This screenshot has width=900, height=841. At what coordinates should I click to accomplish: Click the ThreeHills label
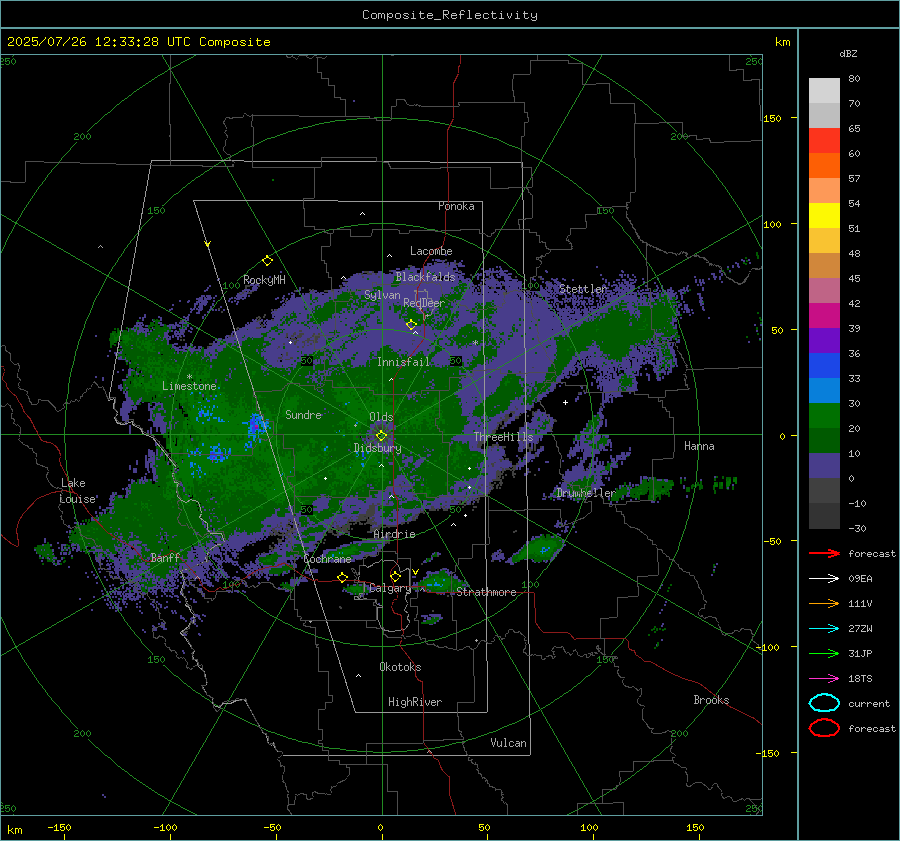click(503, 437)
